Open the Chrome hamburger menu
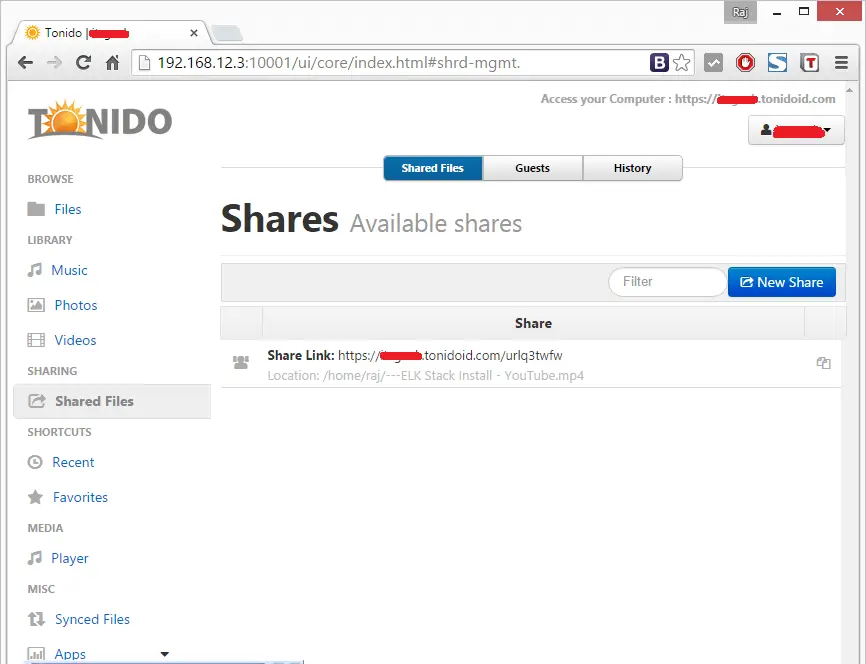The width and height of the screenshot is (866, 664). (x=841, y=63)
